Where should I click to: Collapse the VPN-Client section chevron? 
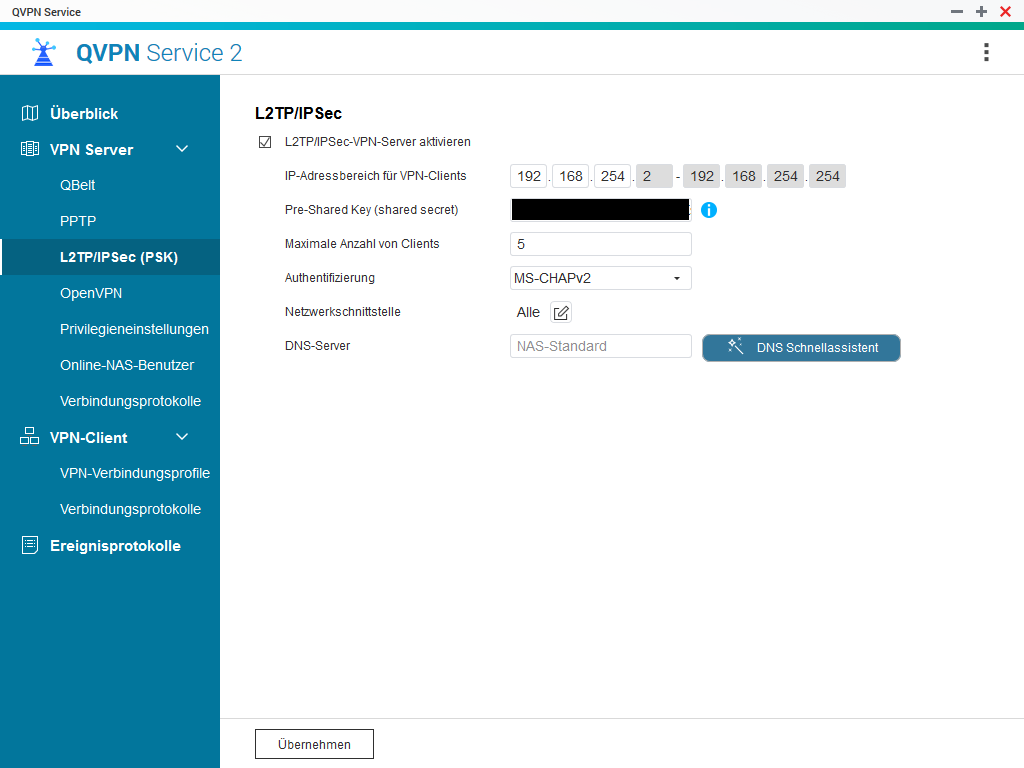click(182, 437)
